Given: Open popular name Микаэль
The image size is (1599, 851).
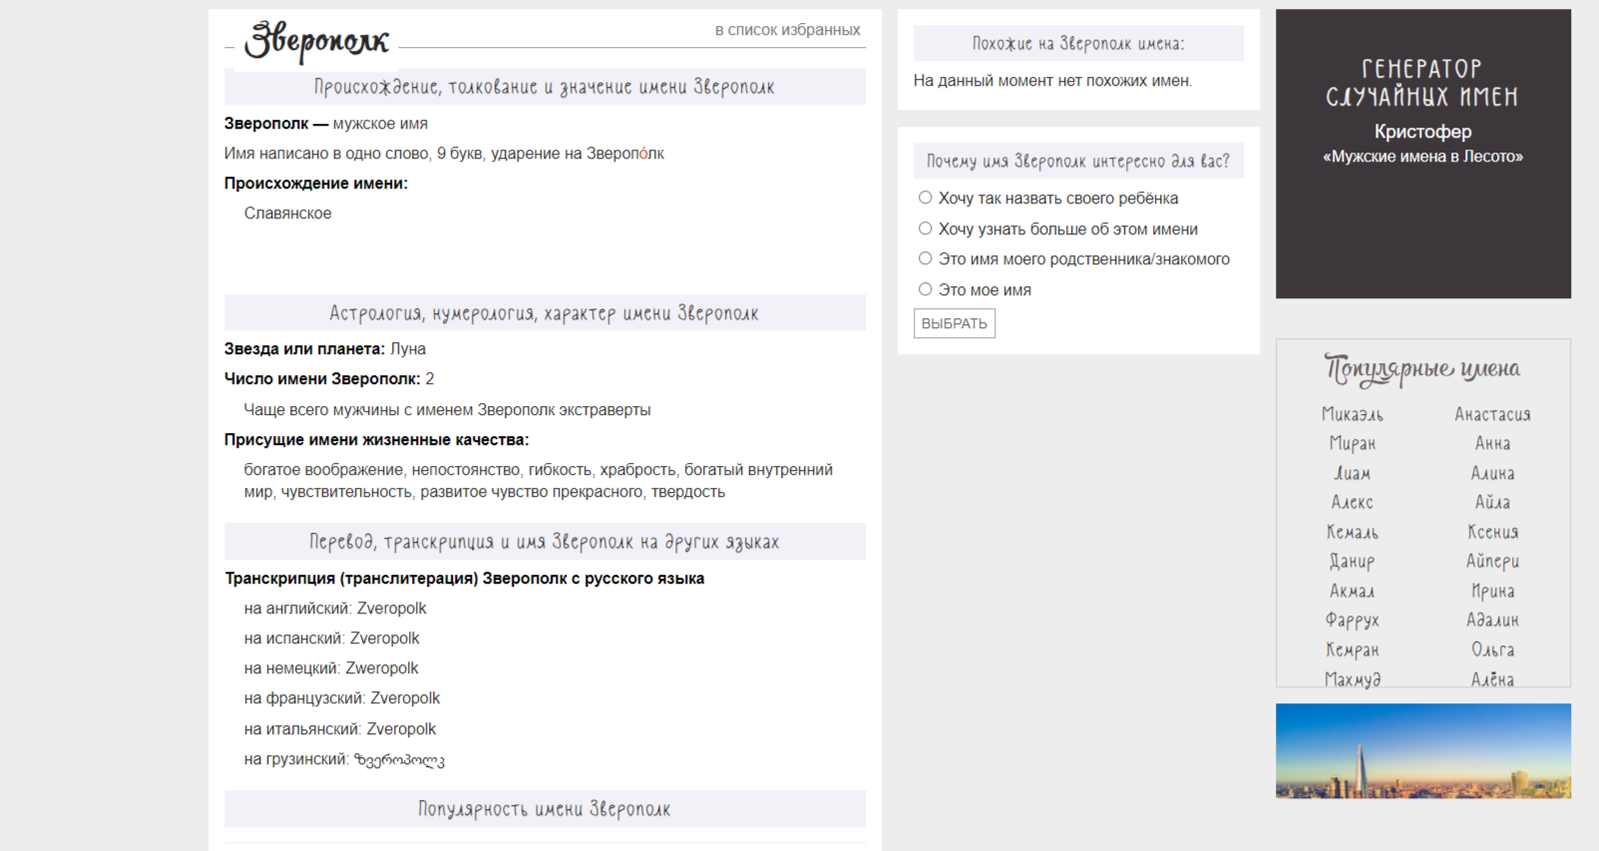Looking at the screenshot, I should point(1352,414).
